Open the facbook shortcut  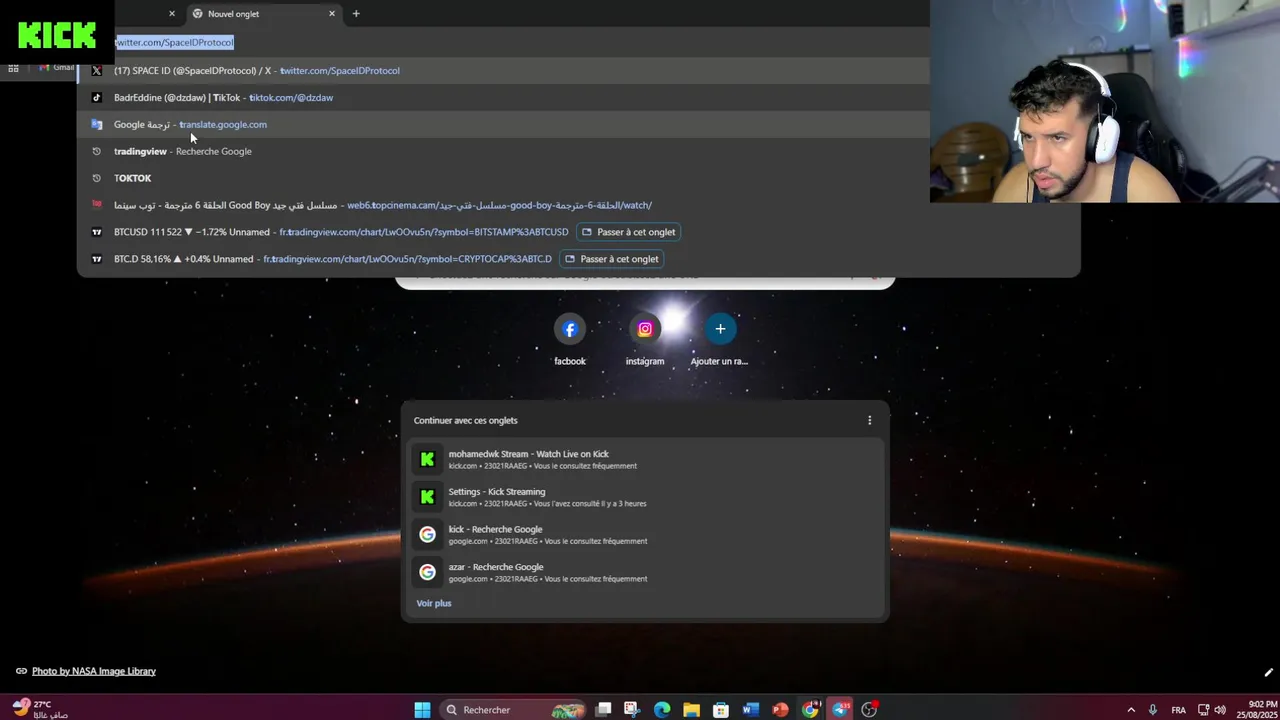(x=570, y=340)
